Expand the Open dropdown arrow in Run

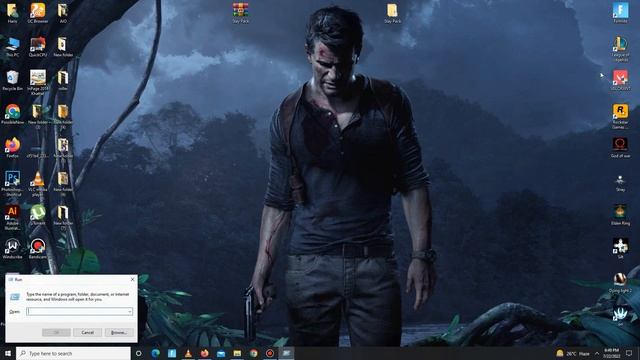click(x=130, y=311)
